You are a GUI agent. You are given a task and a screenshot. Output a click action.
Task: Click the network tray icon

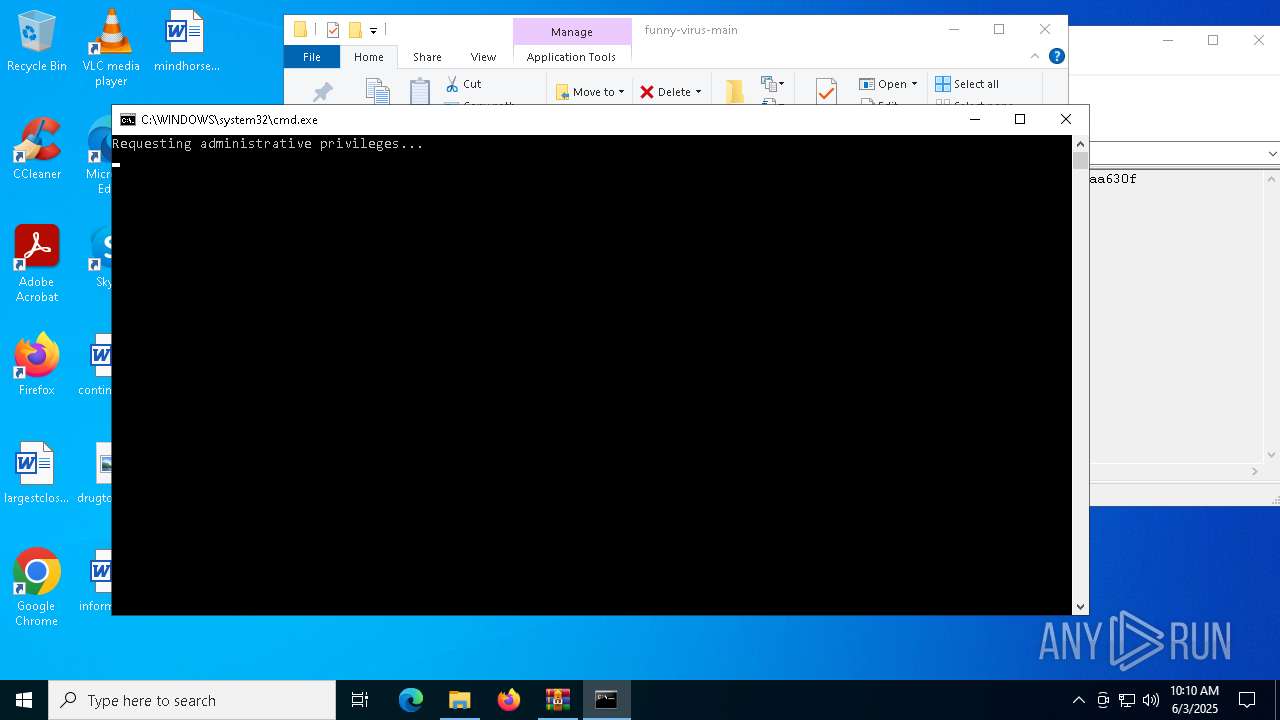(1127, 700)
